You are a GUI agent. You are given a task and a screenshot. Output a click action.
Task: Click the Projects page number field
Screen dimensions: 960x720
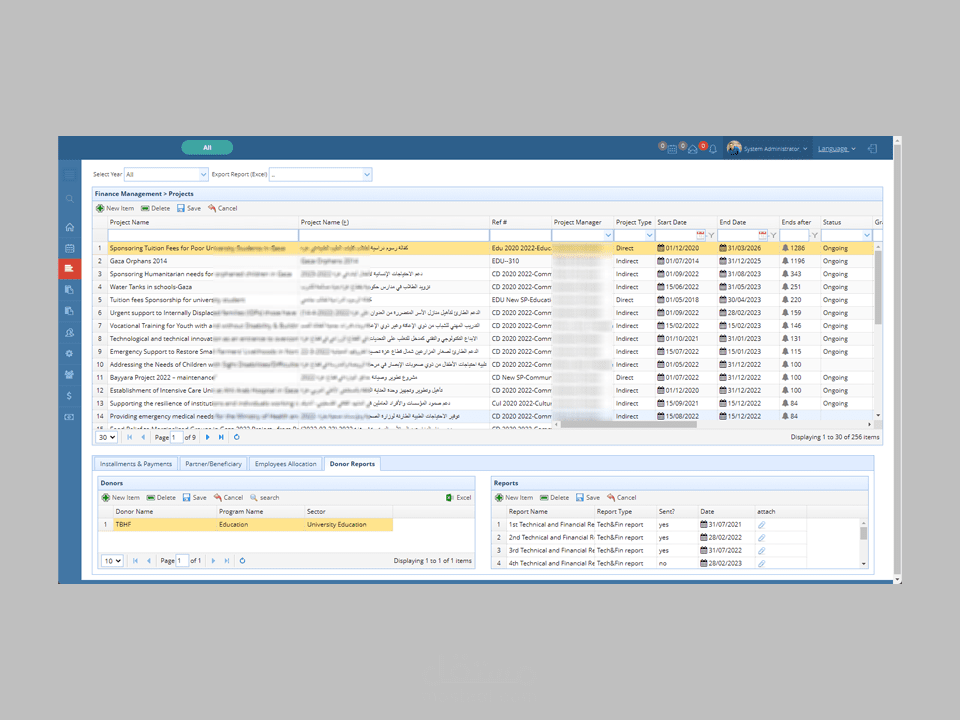point(176,437)
